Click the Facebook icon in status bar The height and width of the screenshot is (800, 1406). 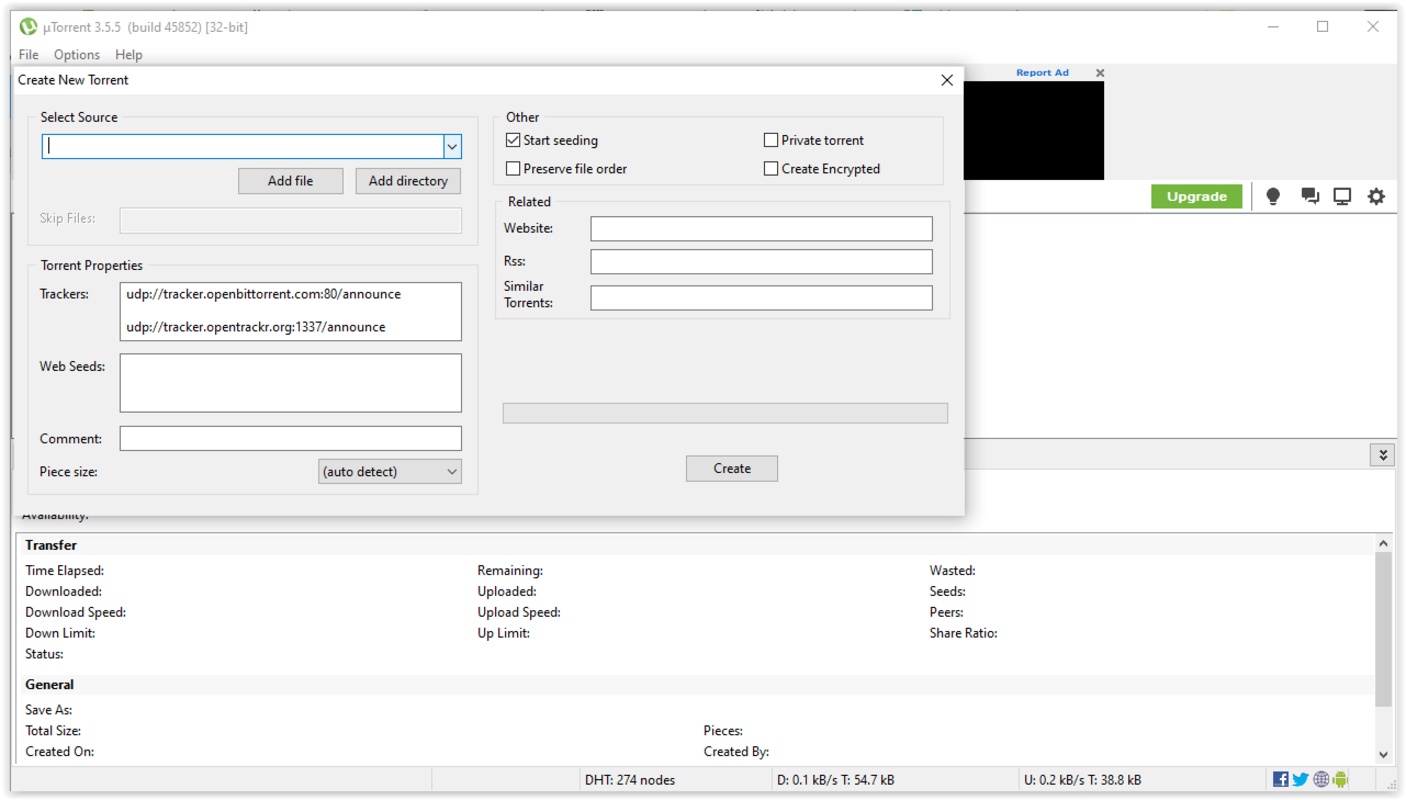pos(1280,780)
